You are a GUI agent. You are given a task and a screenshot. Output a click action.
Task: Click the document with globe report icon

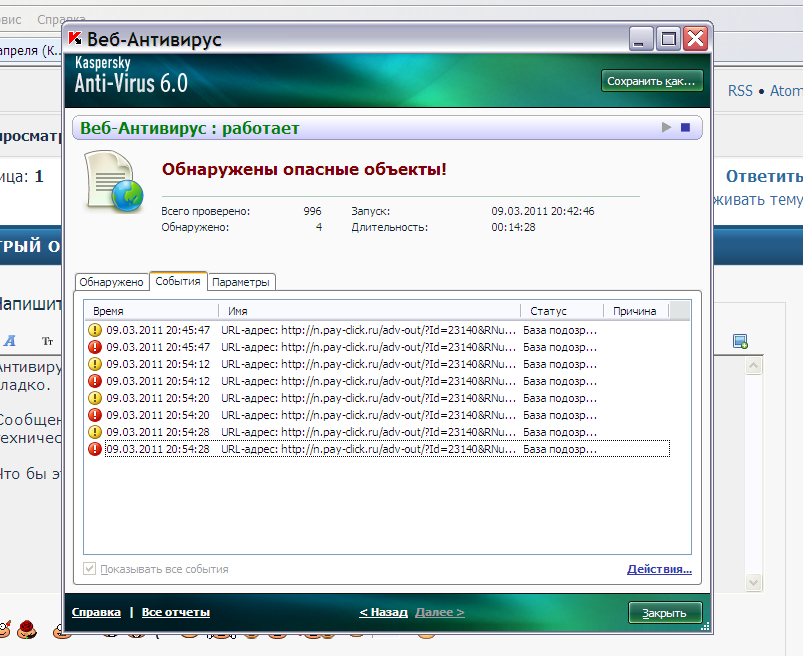pos(114,181)
